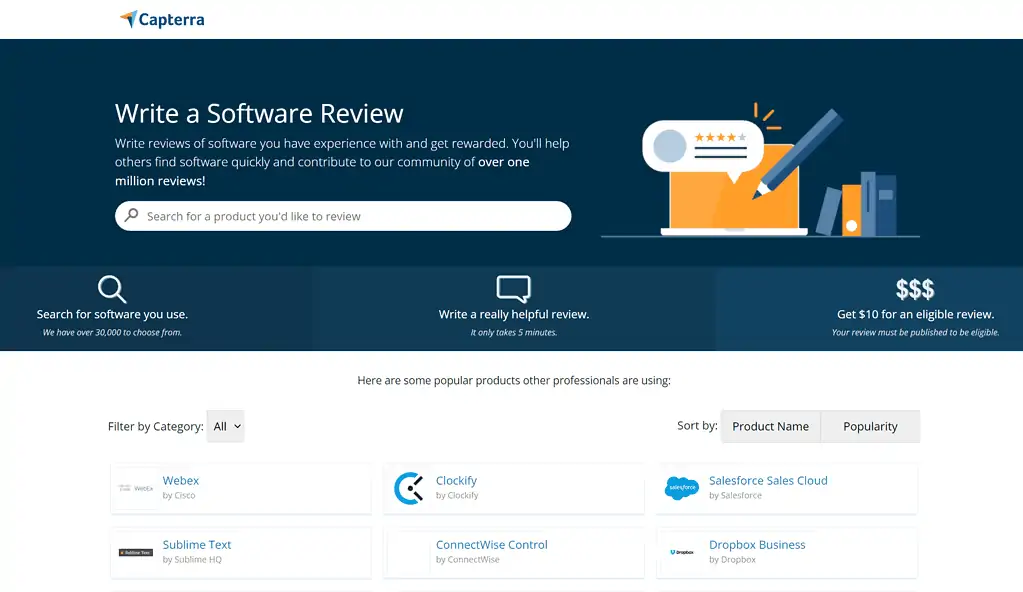Select the Clockify clock logo
Image resolution: width=1023 pixels, height=592 pixels.
[409, 487]
